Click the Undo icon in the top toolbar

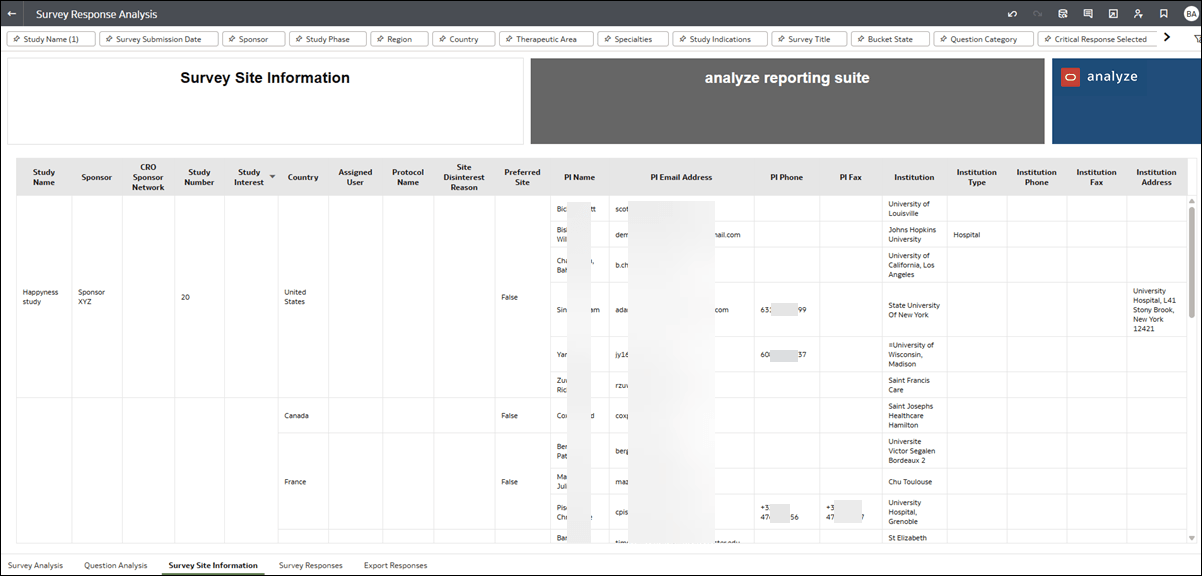coord(1012,14)
